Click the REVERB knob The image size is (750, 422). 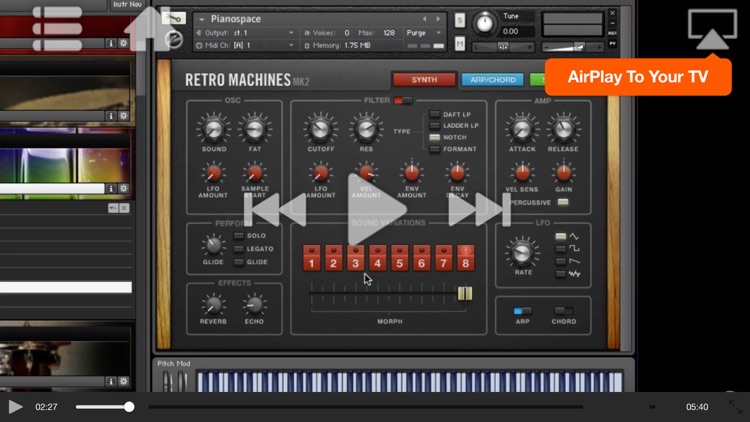point(213,305)
